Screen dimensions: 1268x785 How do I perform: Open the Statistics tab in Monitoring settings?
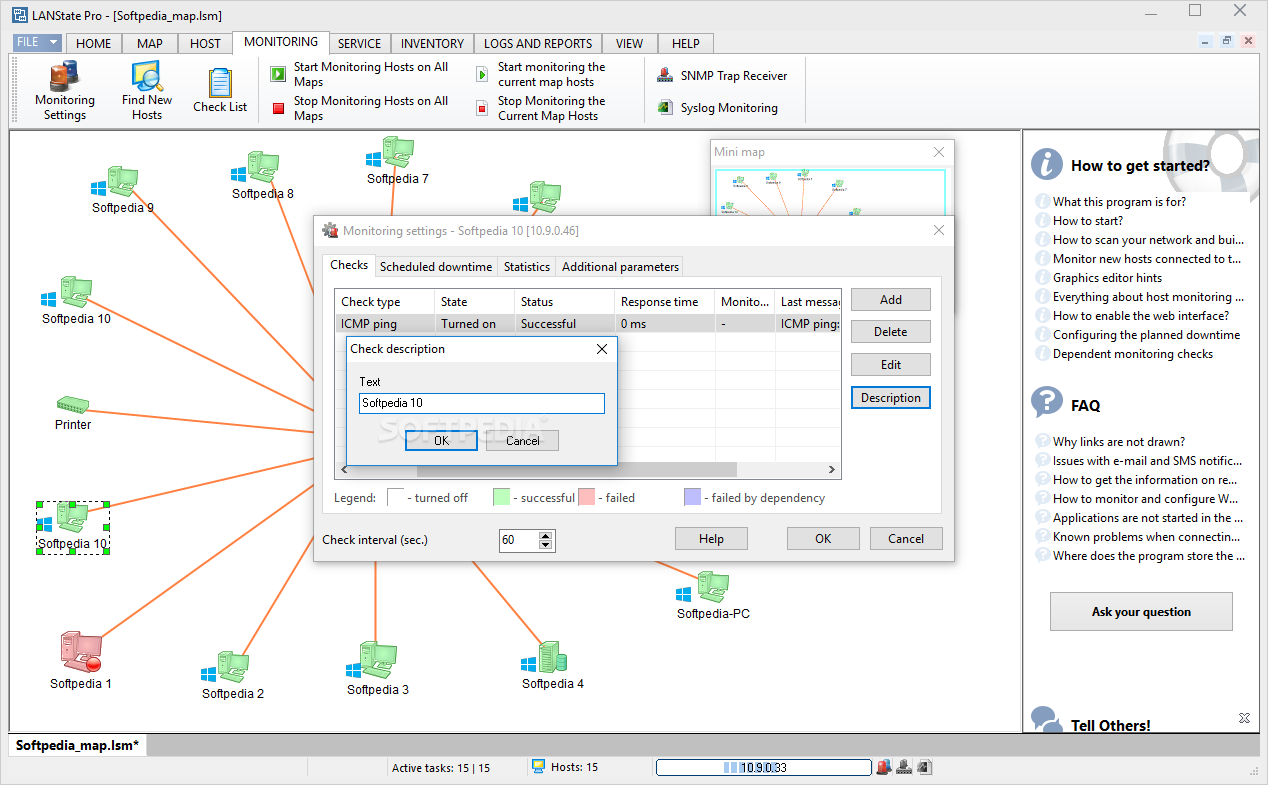527,267
